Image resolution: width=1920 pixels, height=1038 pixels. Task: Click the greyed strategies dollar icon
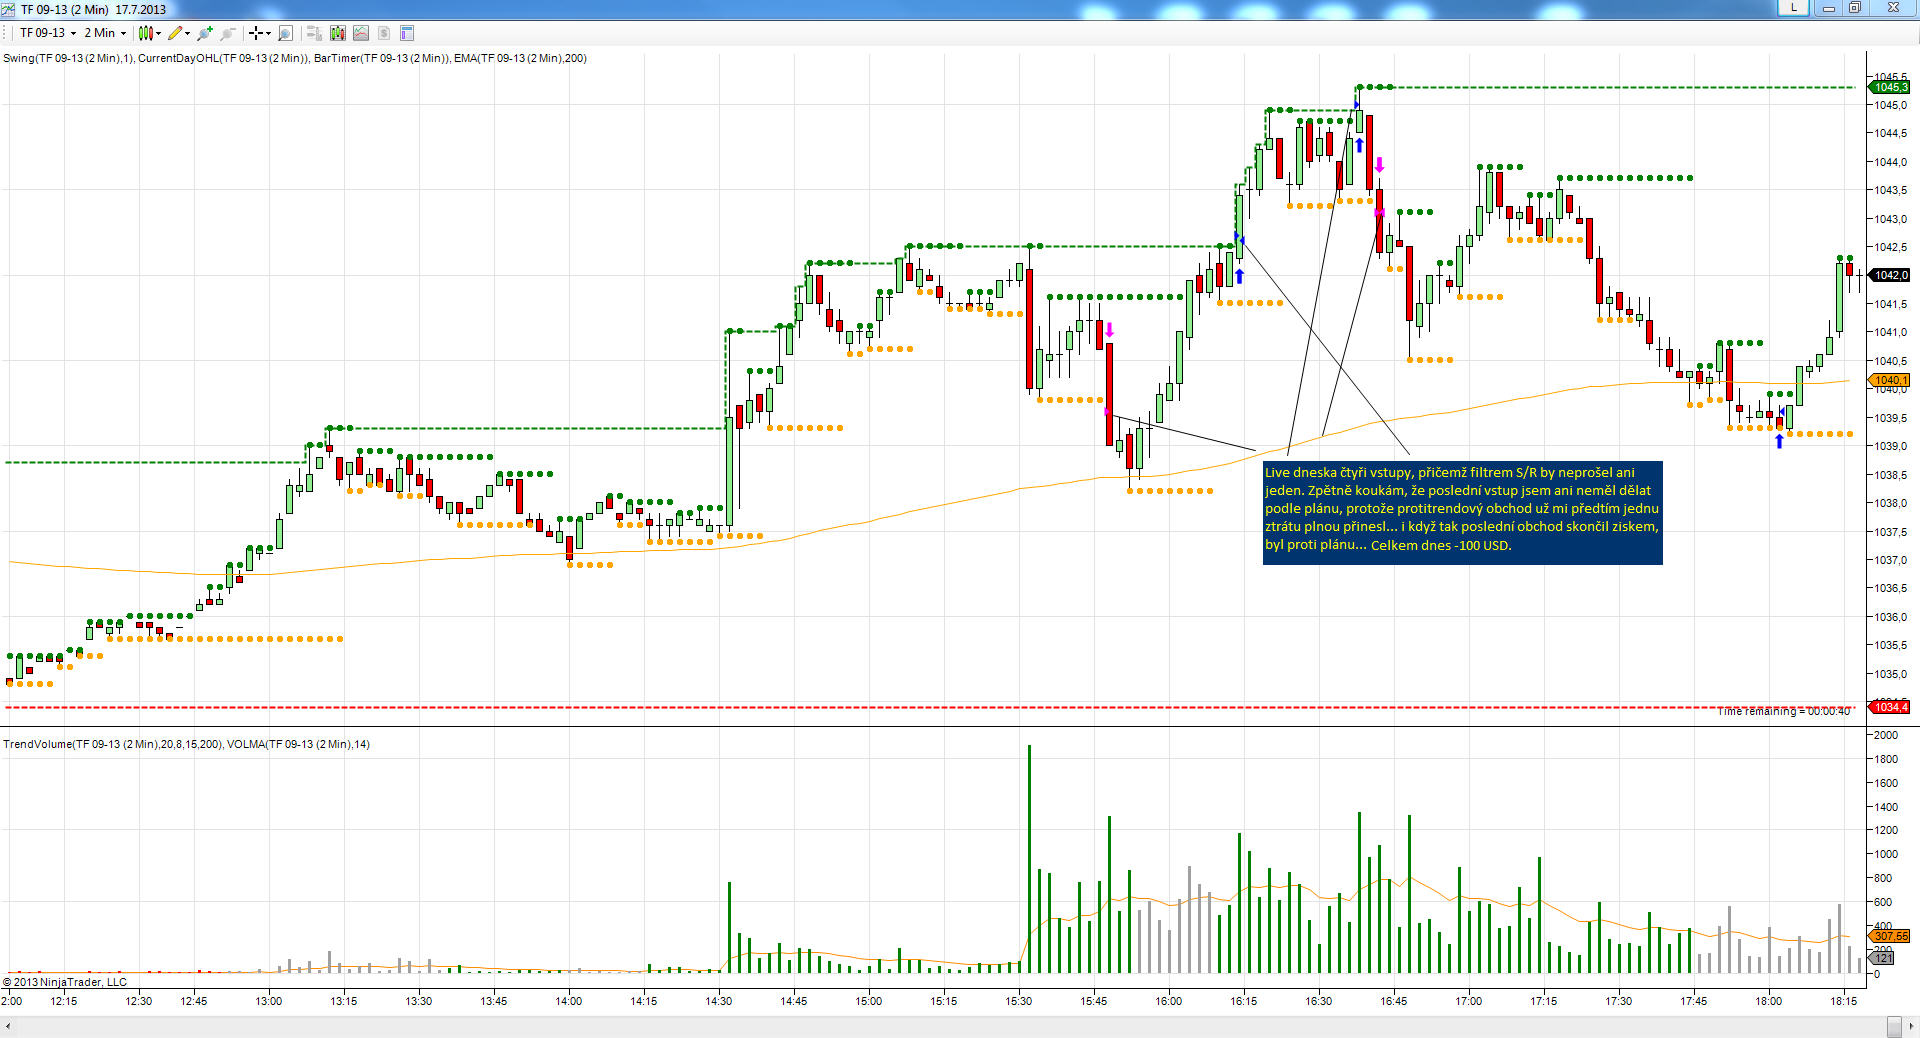pos(384,33)
